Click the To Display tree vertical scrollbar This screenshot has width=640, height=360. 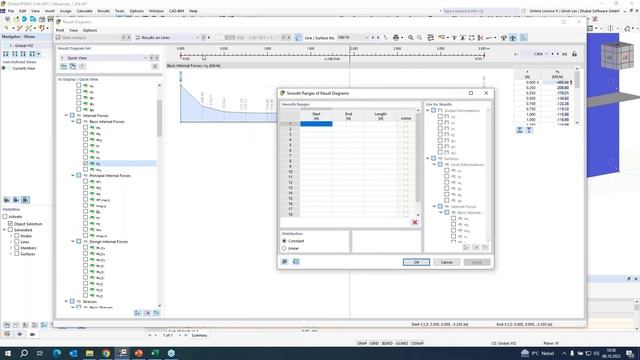(159, 195)
